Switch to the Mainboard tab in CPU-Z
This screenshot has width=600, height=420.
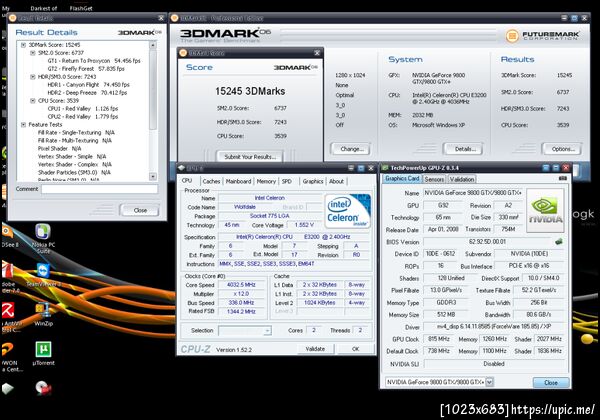click(238, 181)
